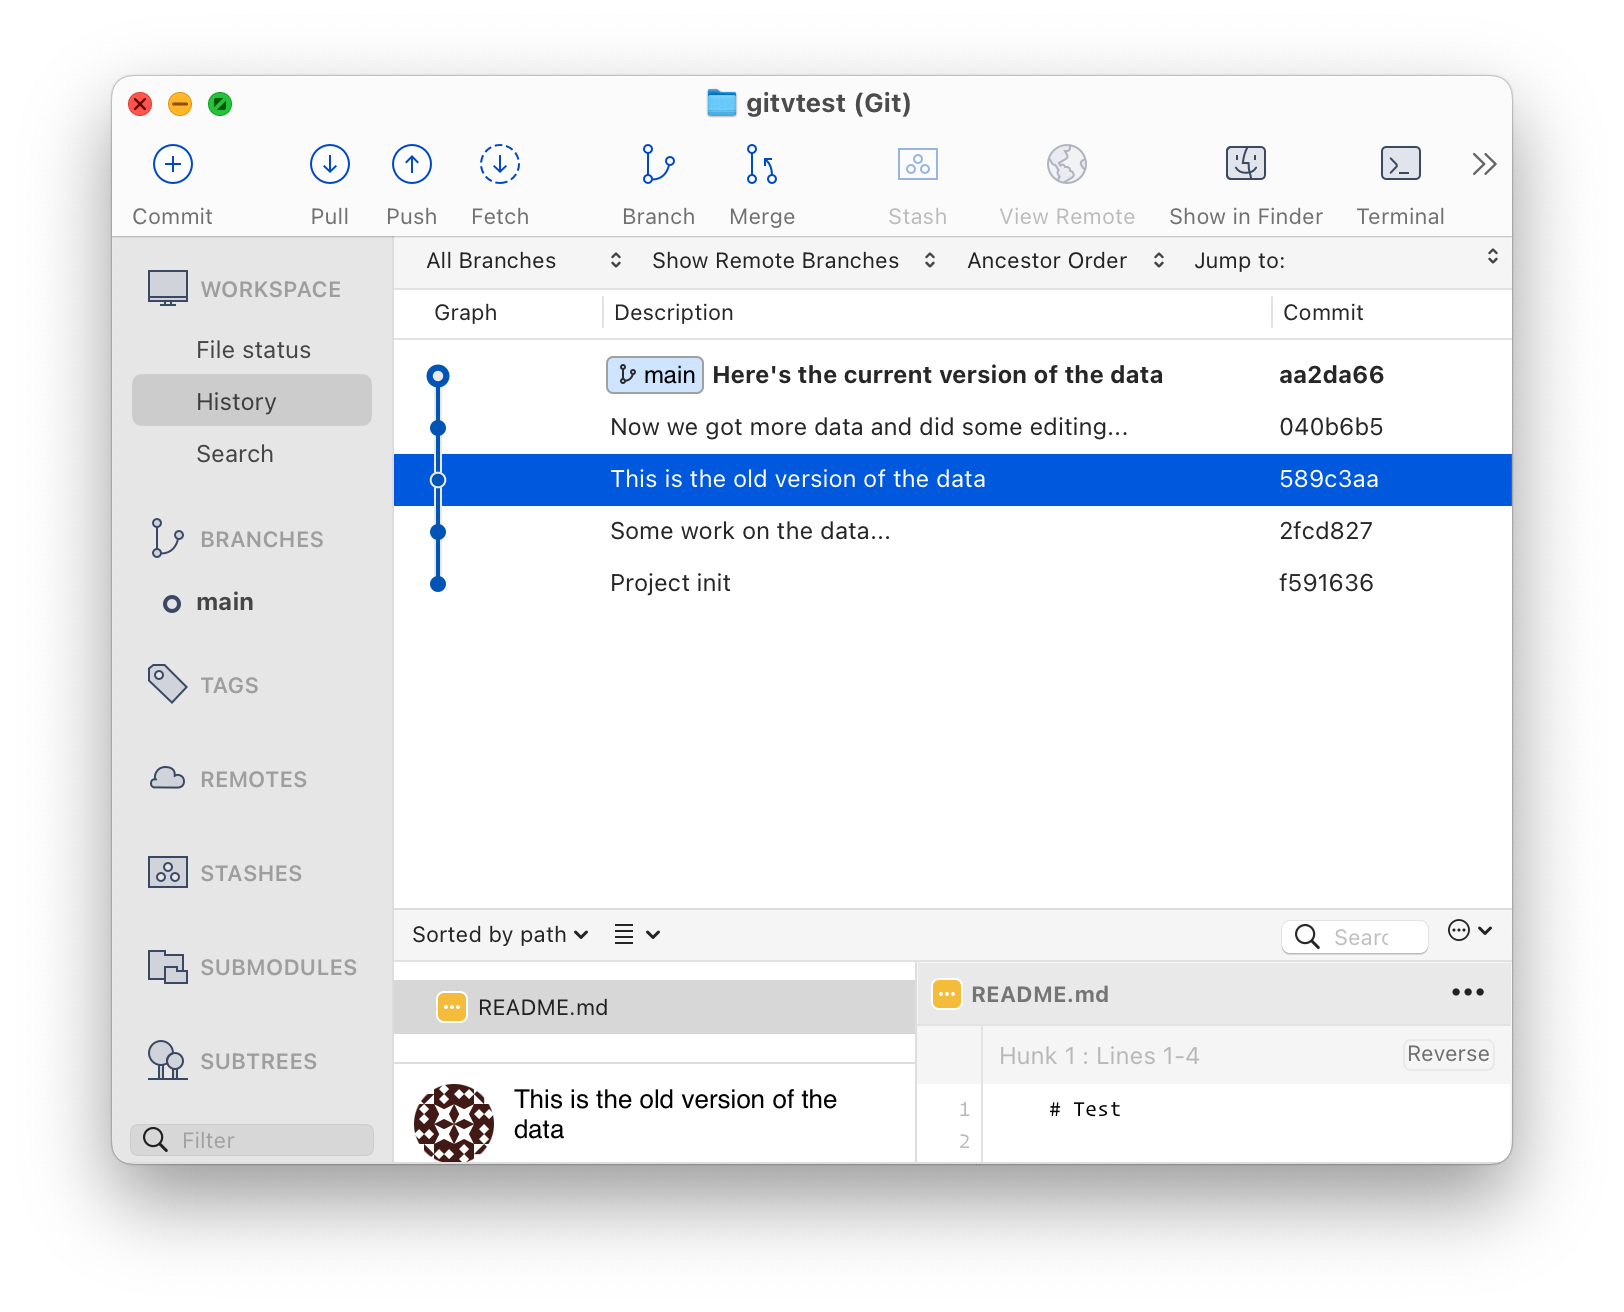Click the Graph column header
This screenshot has height=1312, width=1624.
465,313
